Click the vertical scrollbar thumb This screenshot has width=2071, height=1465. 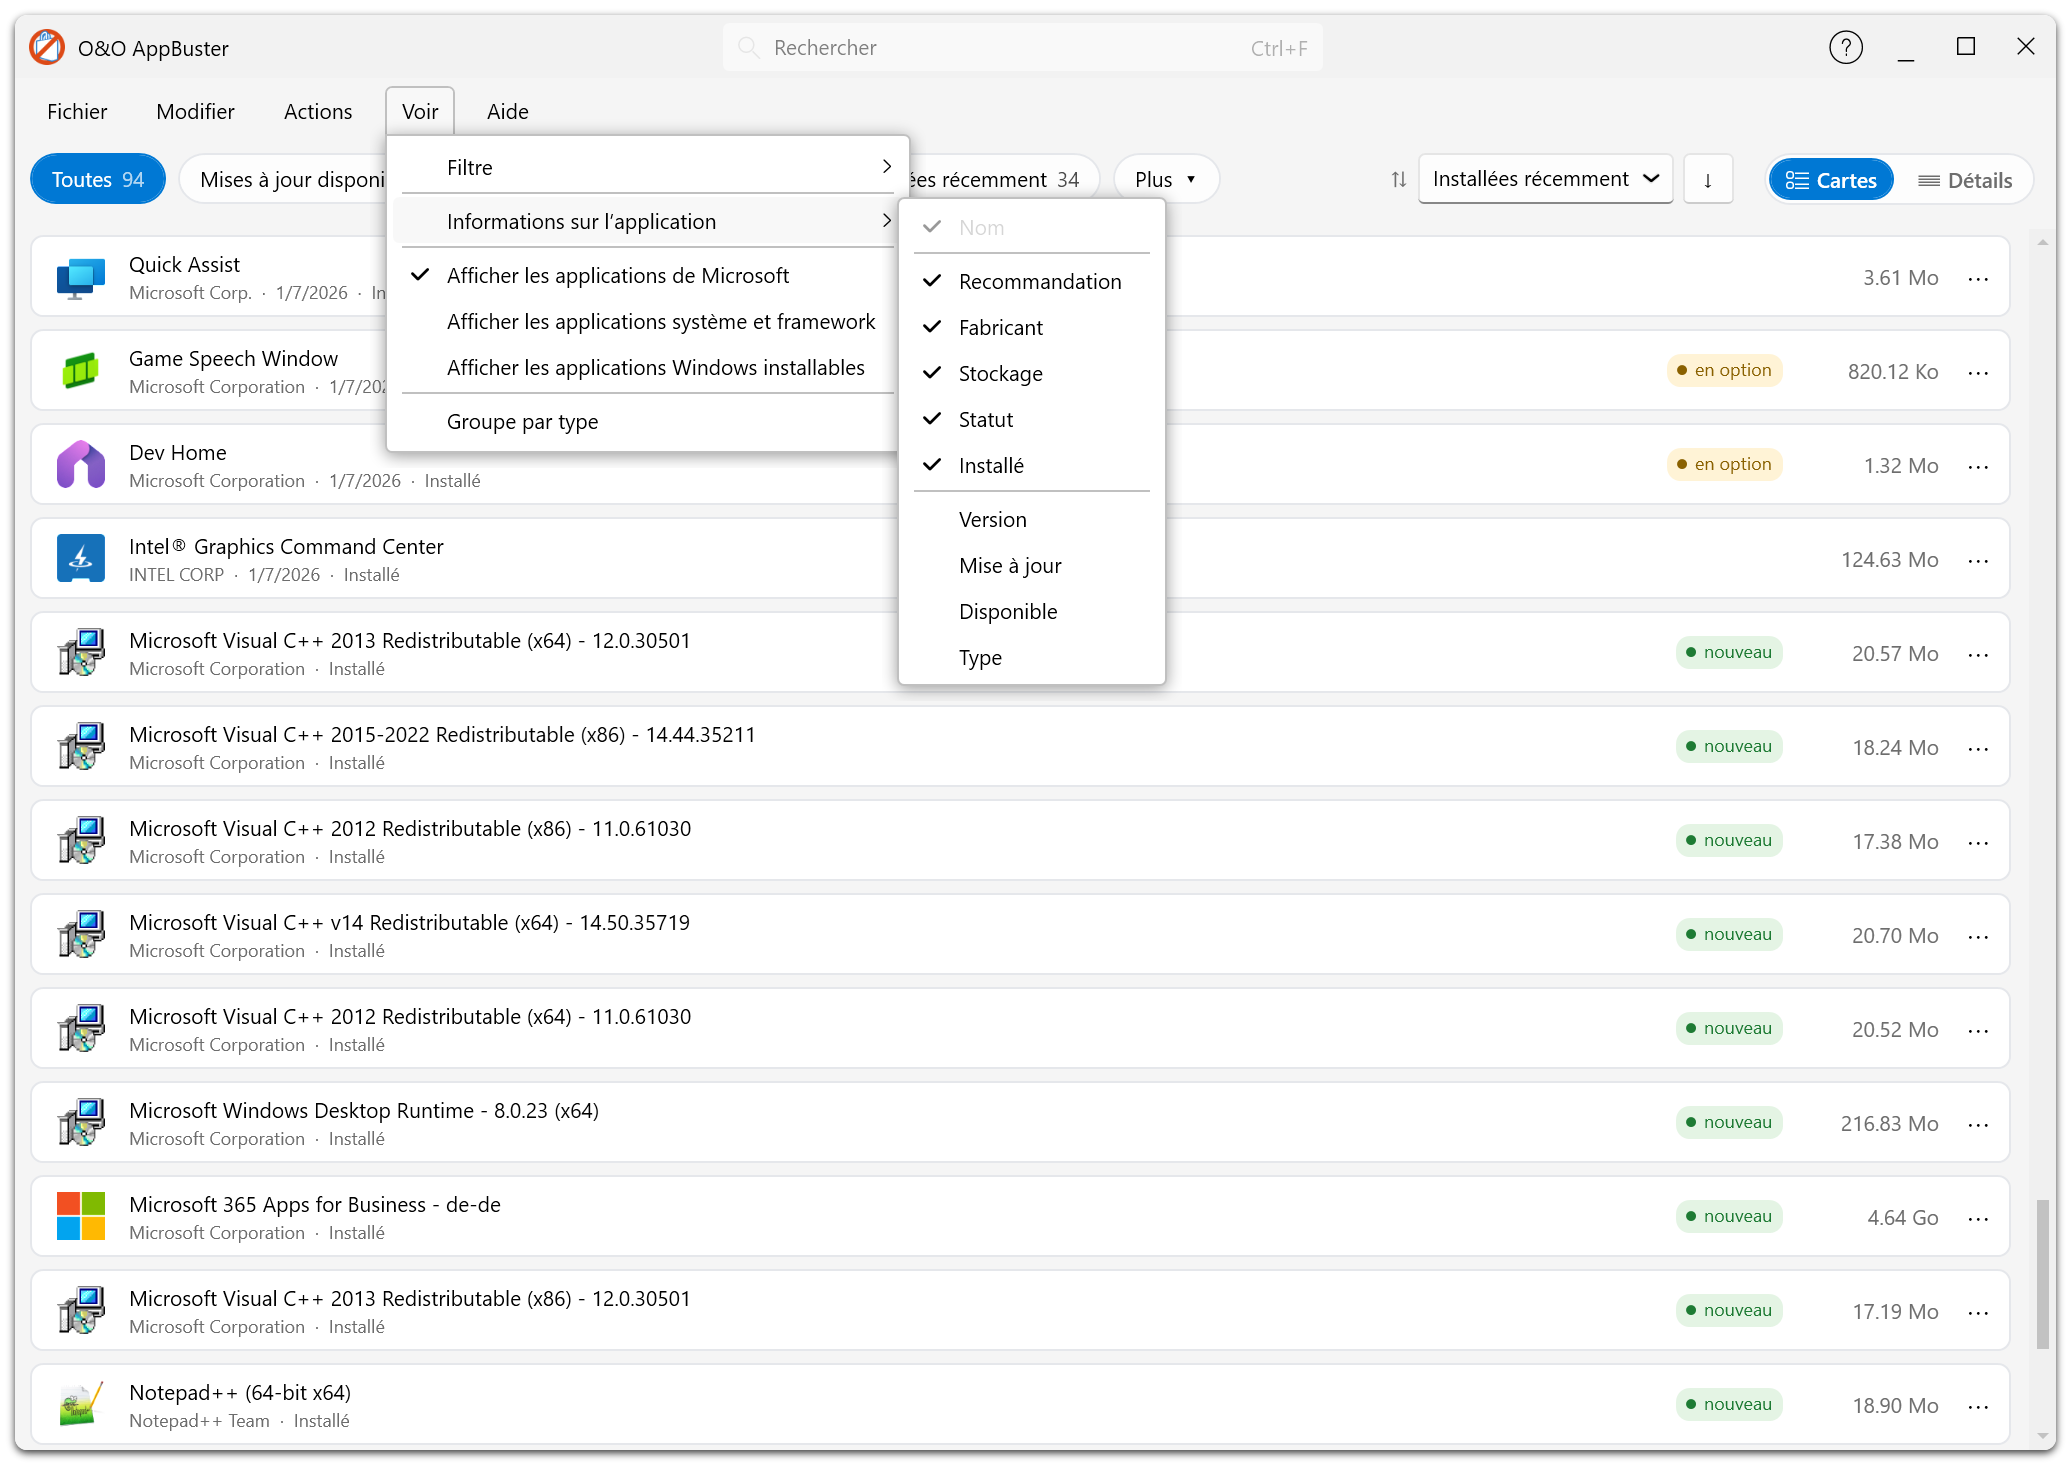(x=2043, y=1275)
